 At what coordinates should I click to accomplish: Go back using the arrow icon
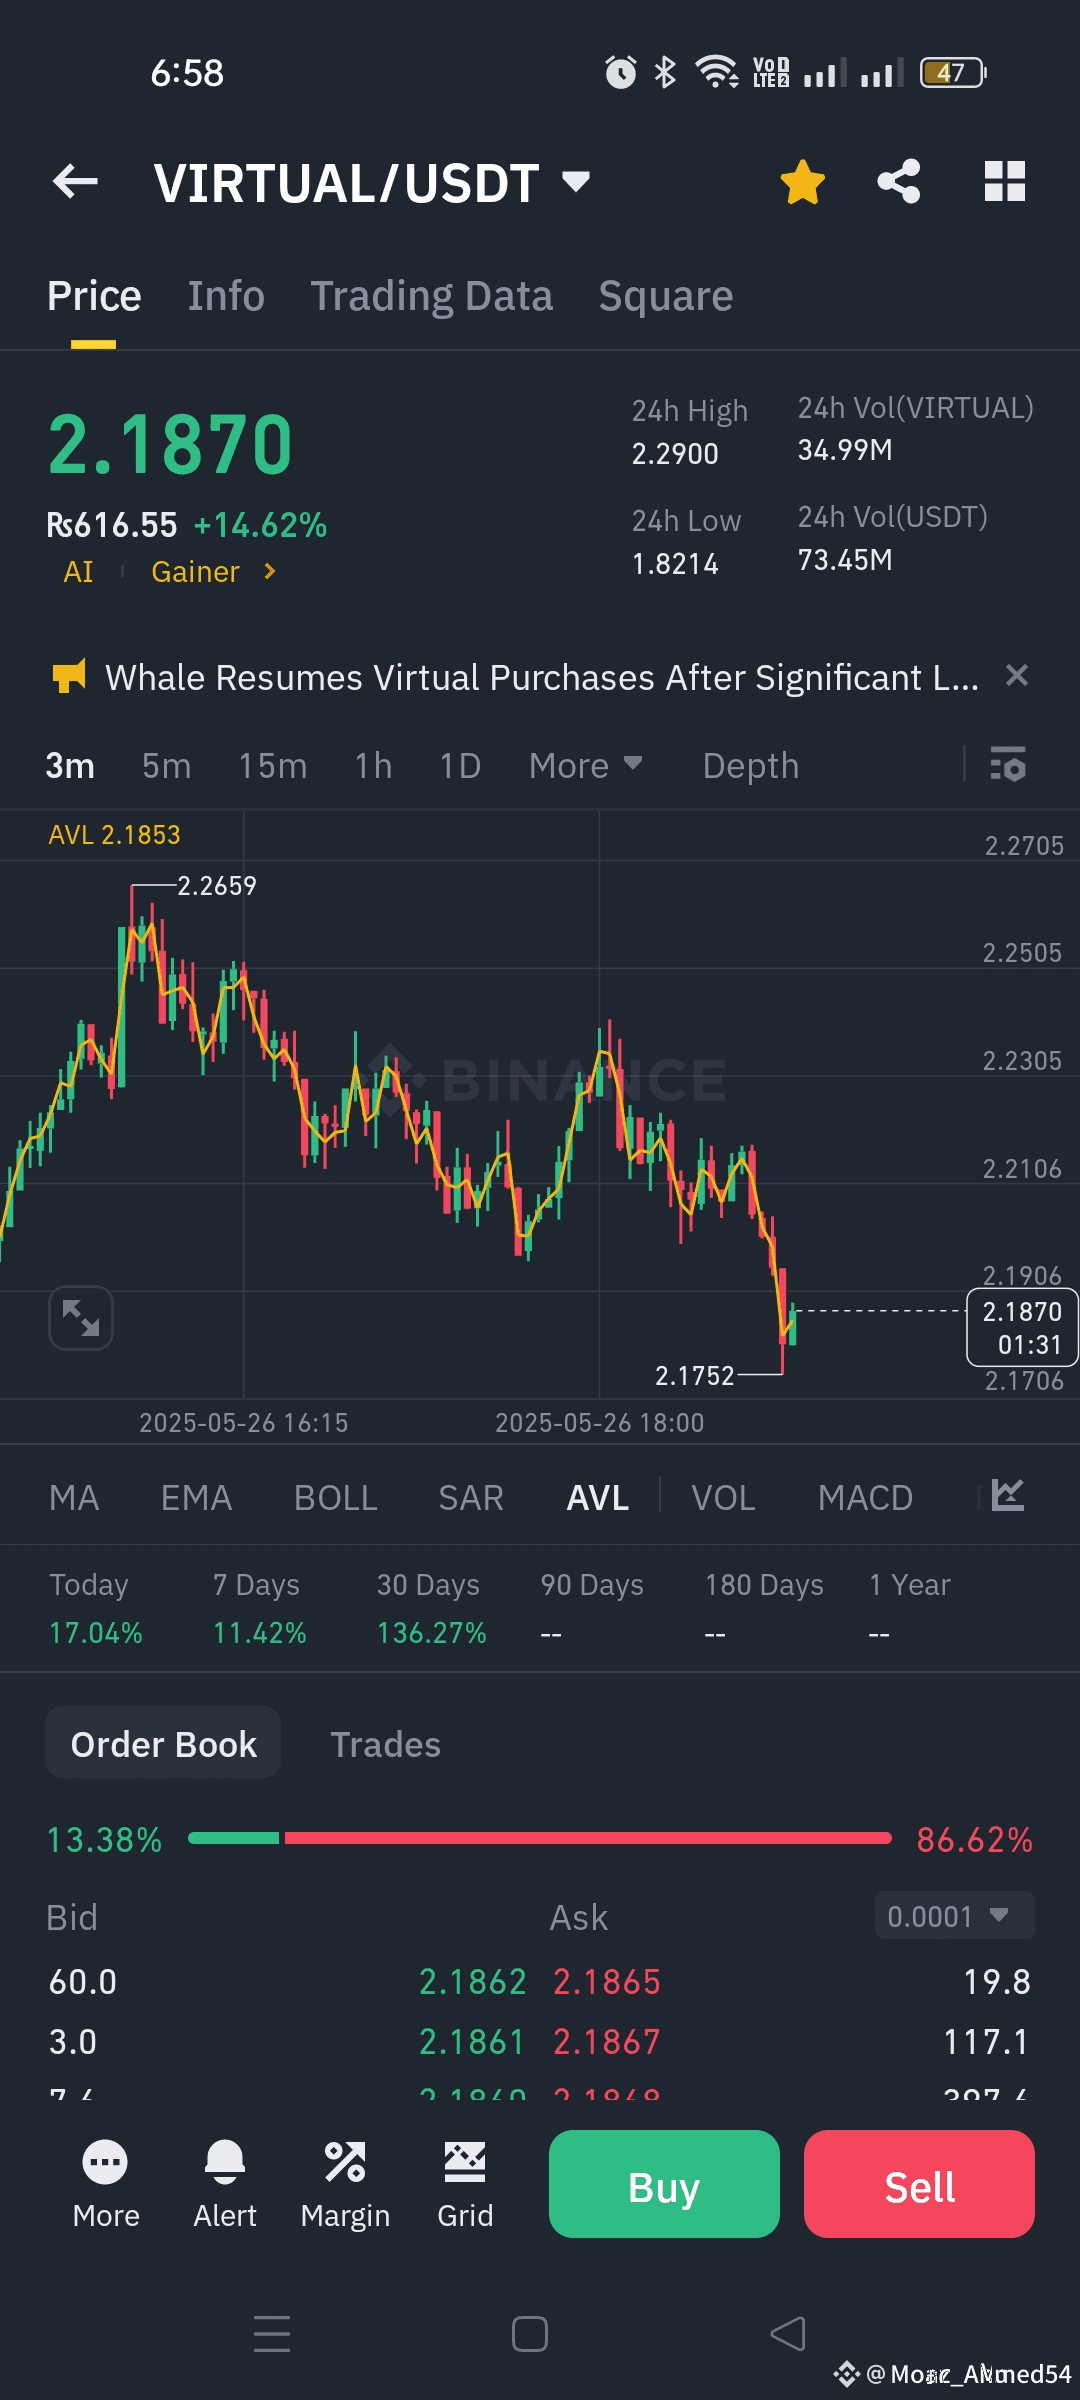75,182
